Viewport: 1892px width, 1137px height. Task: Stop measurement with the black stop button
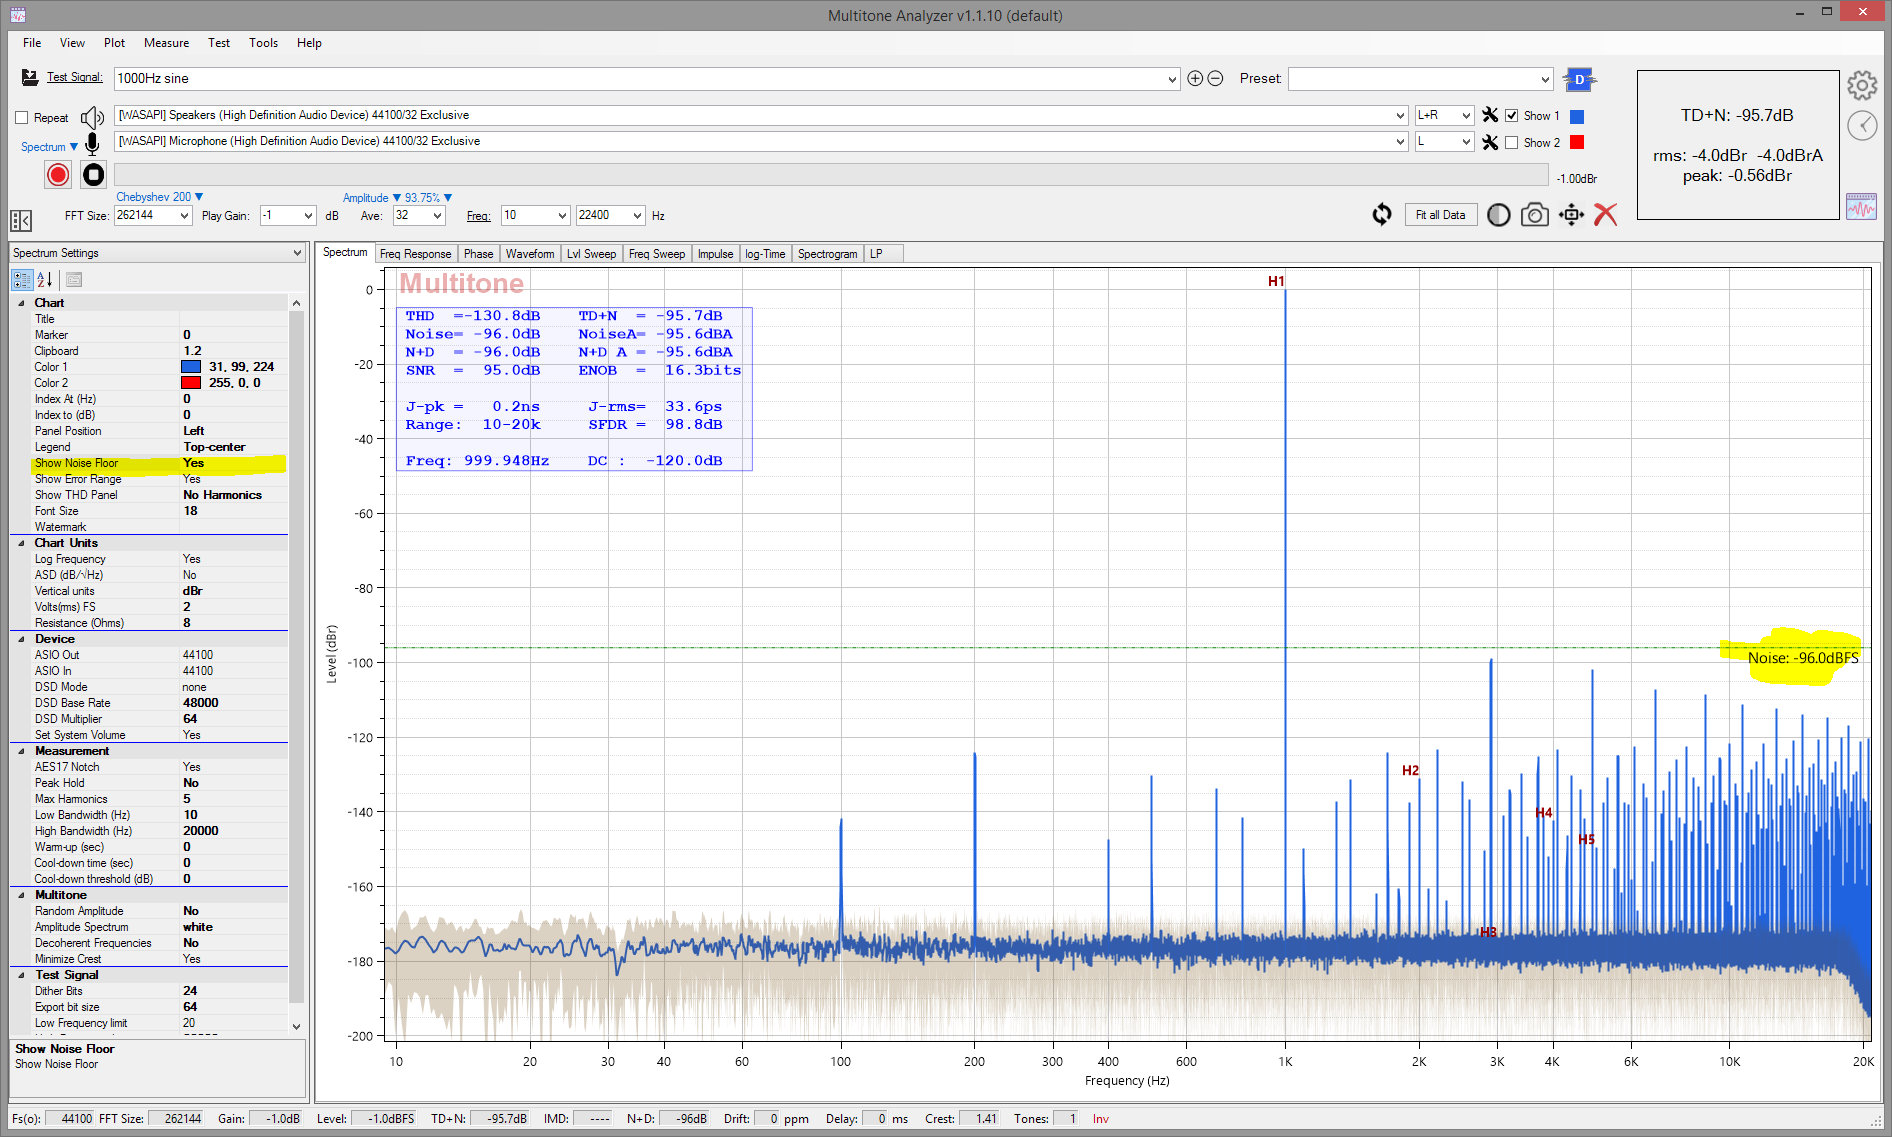click(93, 175)
